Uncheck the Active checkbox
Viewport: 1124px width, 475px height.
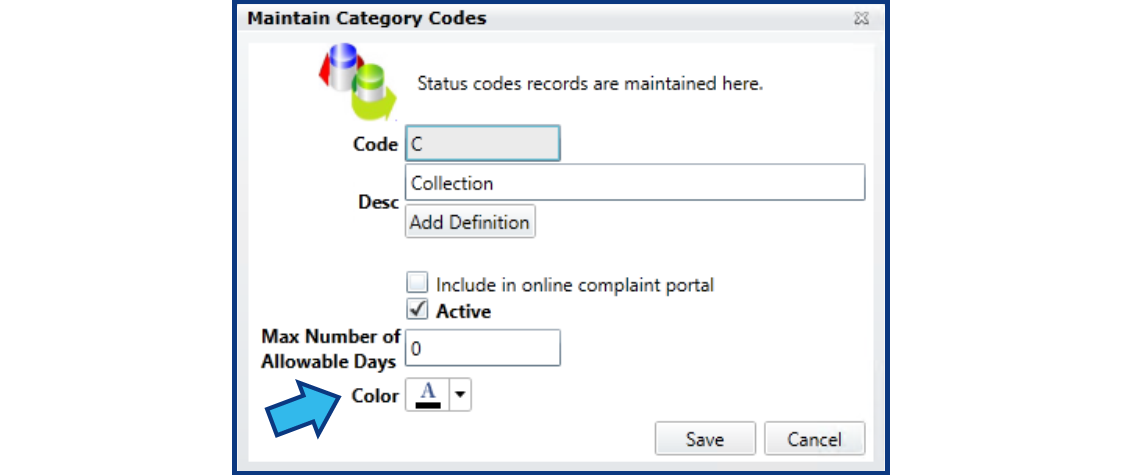(x=417, y=310)
